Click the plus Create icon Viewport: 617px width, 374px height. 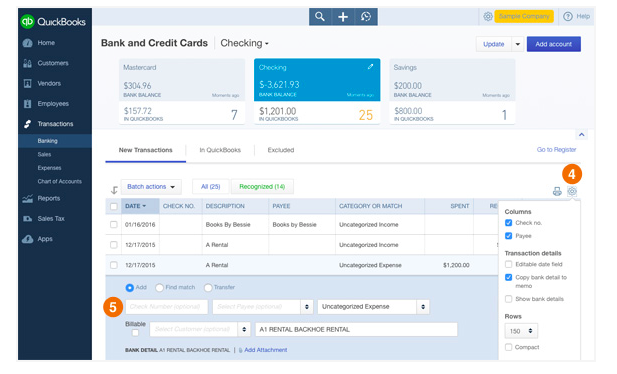click(343, 17)
